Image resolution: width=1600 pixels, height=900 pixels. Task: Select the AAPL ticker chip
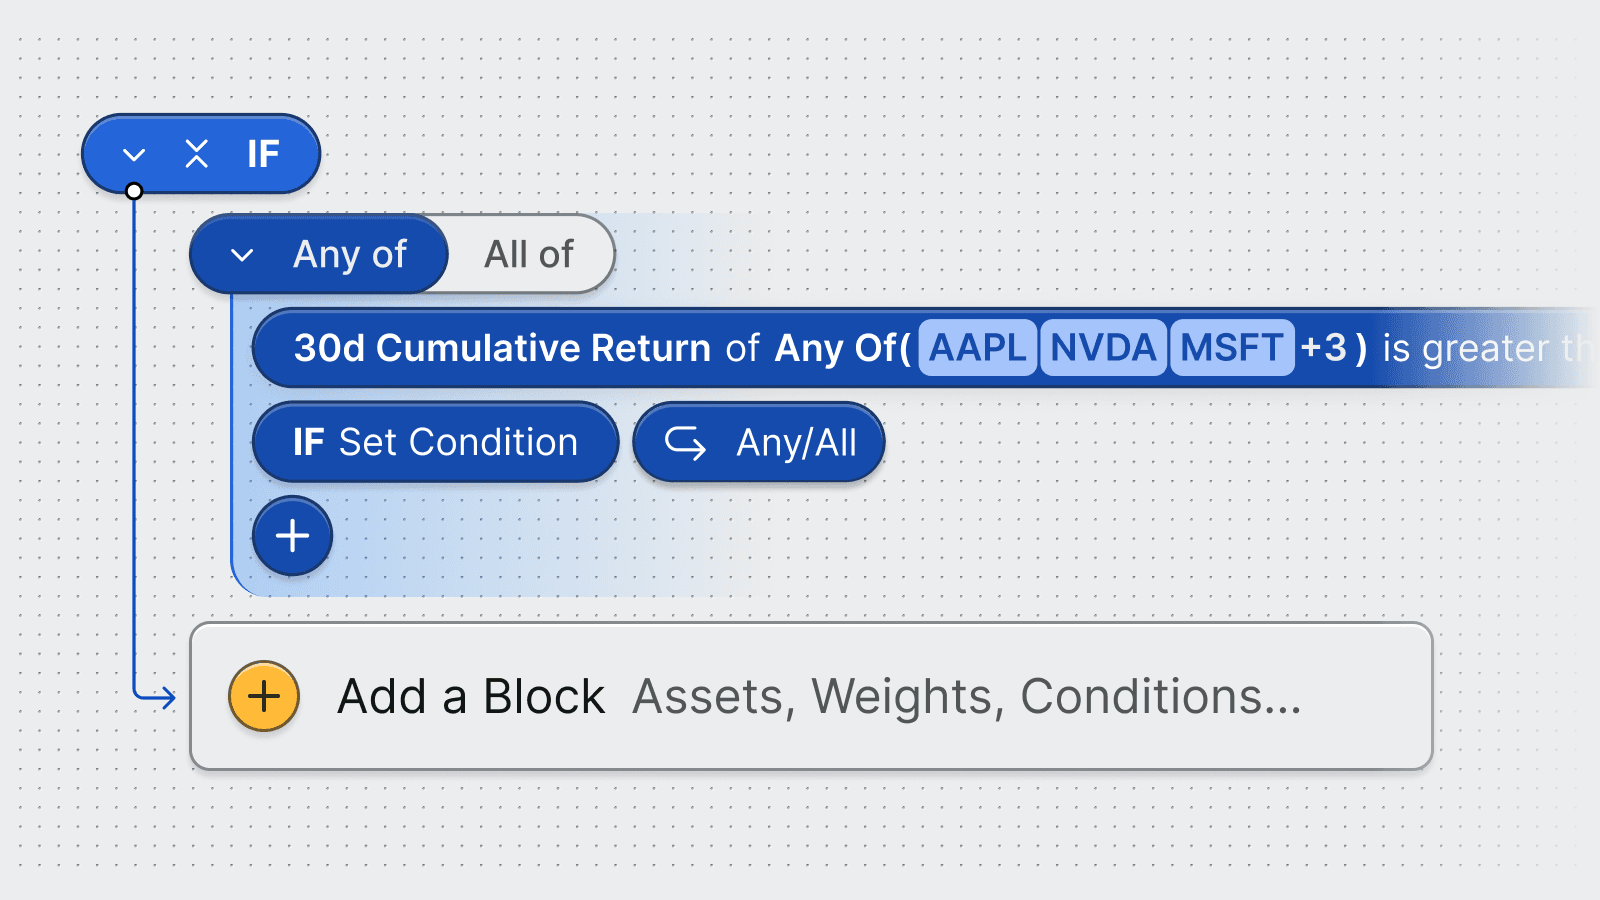[977, 348]
